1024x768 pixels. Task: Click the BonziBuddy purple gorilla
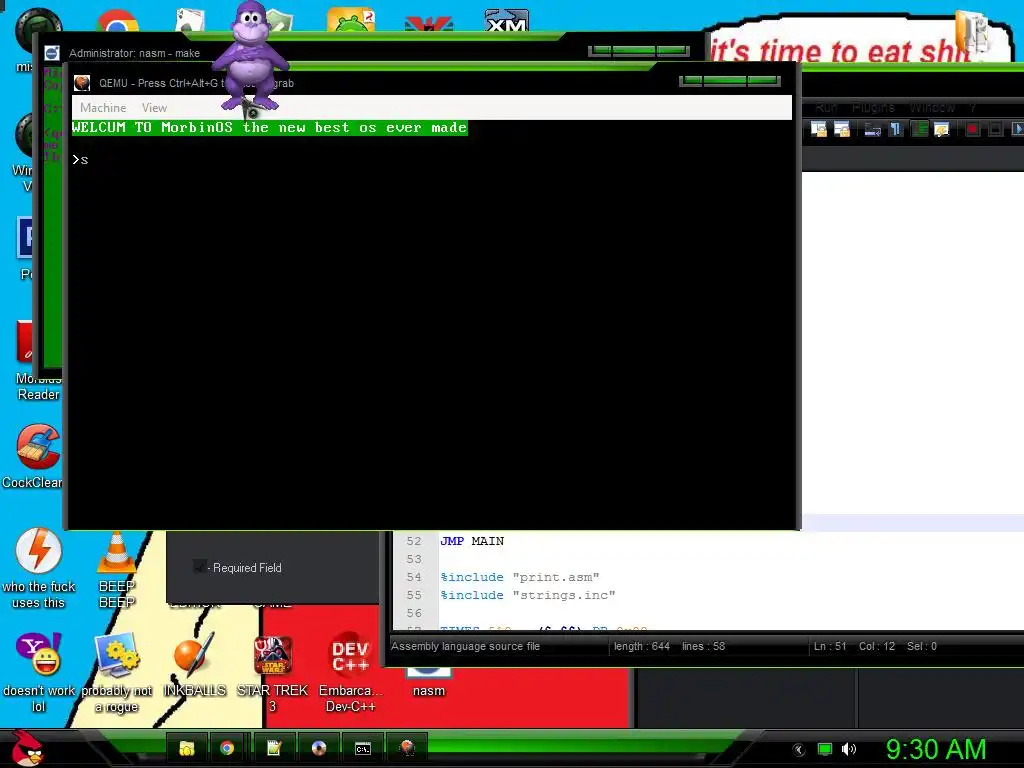(251, 56)
